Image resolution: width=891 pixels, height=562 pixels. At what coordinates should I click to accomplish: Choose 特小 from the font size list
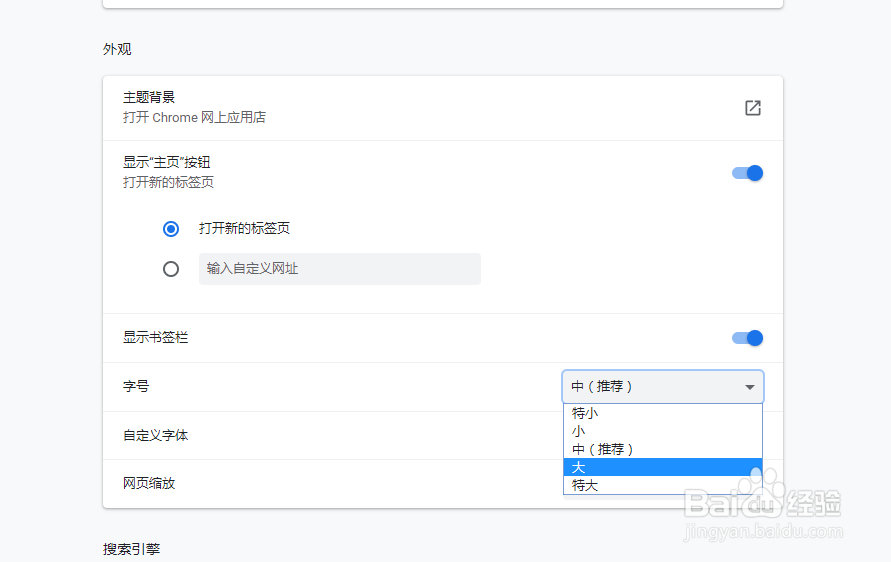(x=585, y=413)
